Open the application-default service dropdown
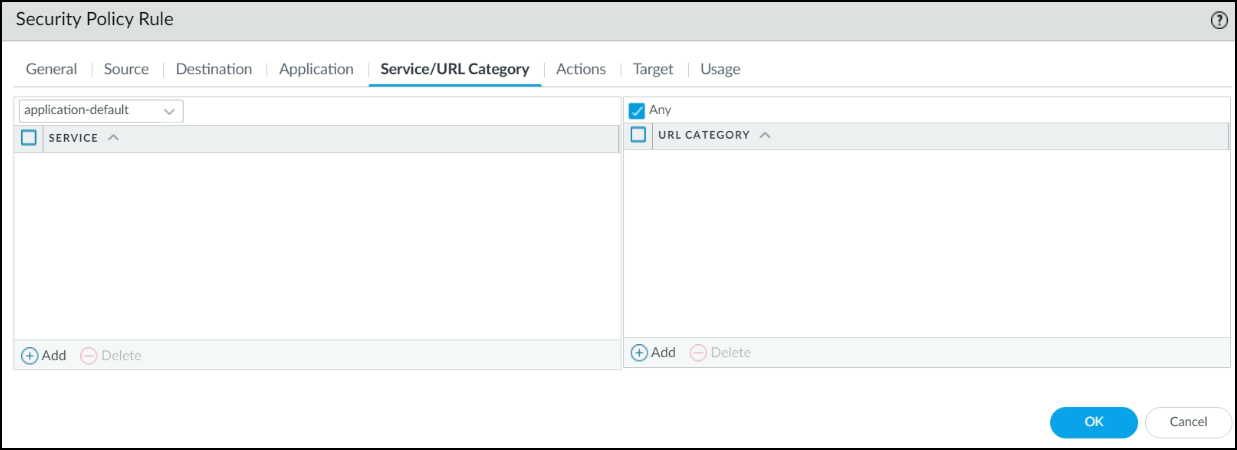This screenshot has height=450, width=1237. [x=100, y=110]
